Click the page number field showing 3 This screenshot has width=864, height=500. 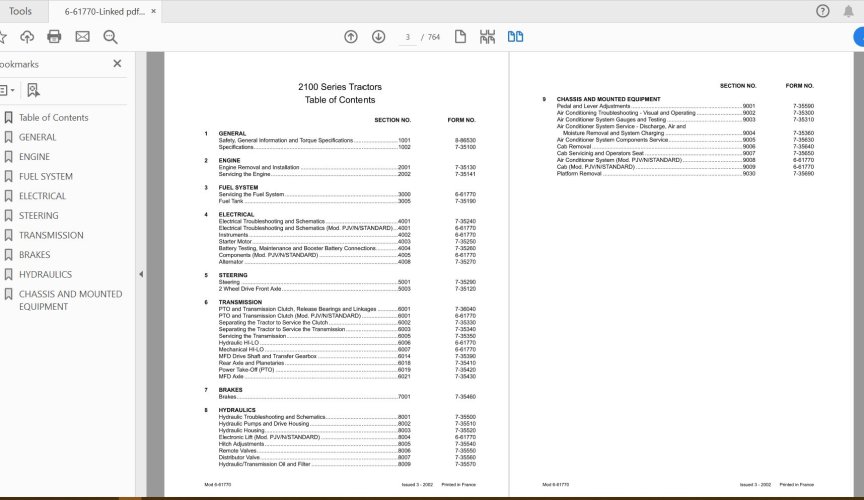pyautogui.click(x=407, y=37)
